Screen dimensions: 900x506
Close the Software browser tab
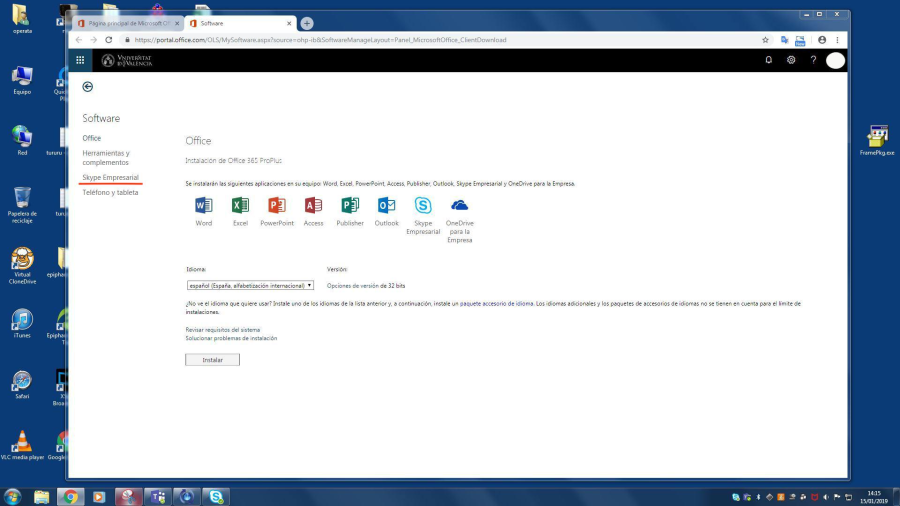[x=289, y=24]
